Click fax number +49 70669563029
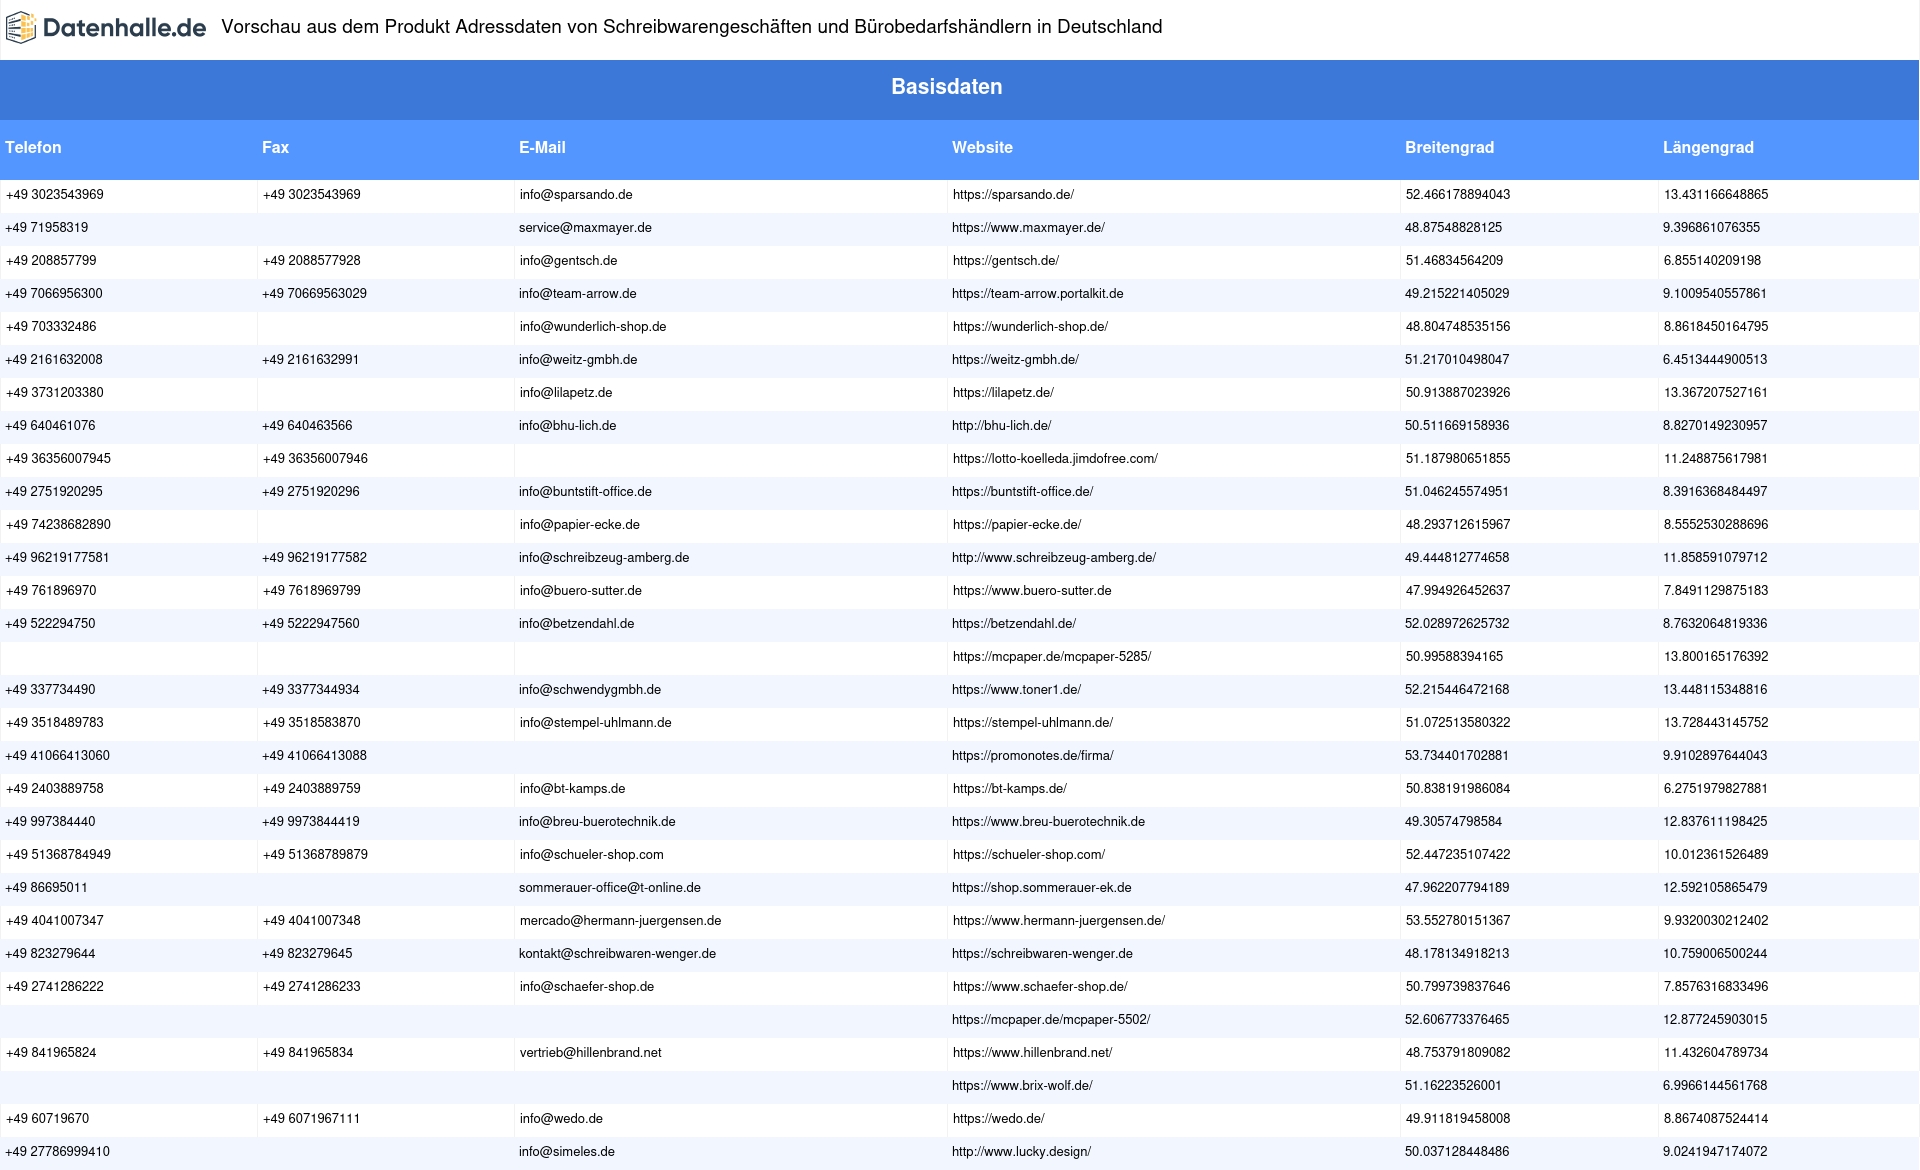 pos(314,294)
